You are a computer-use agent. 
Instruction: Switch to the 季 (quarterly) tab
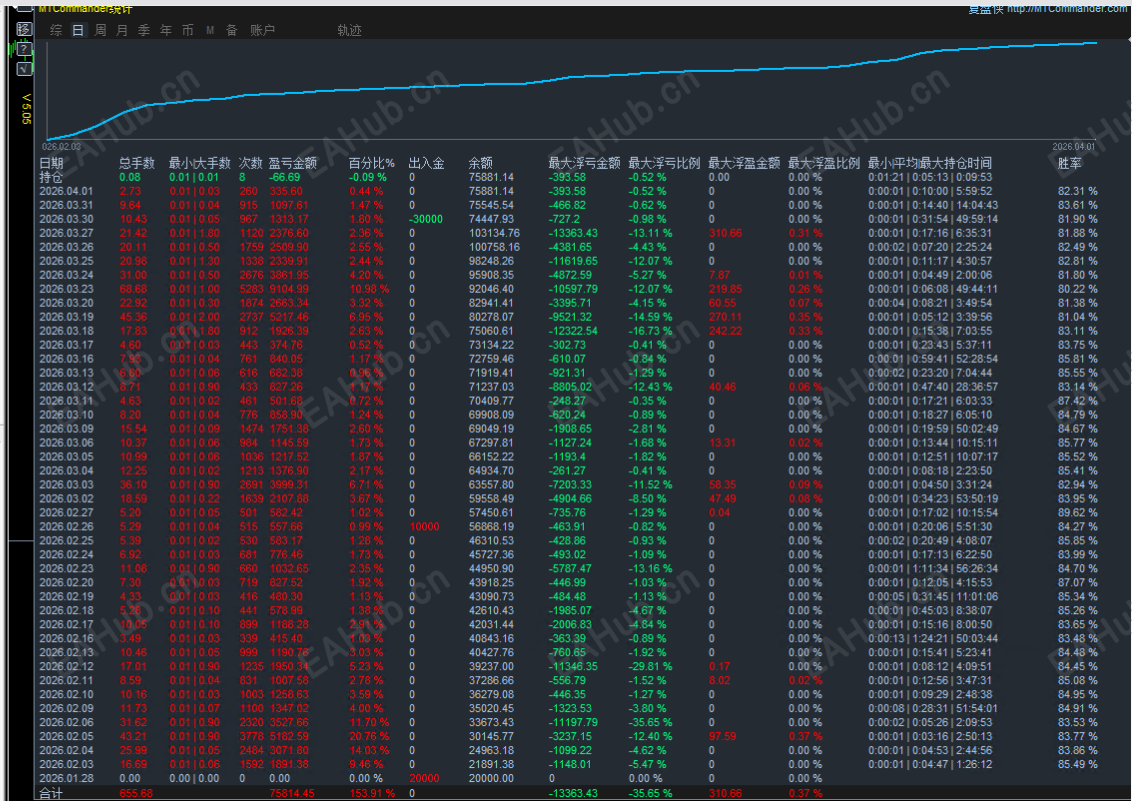click(x=144, y=30)
